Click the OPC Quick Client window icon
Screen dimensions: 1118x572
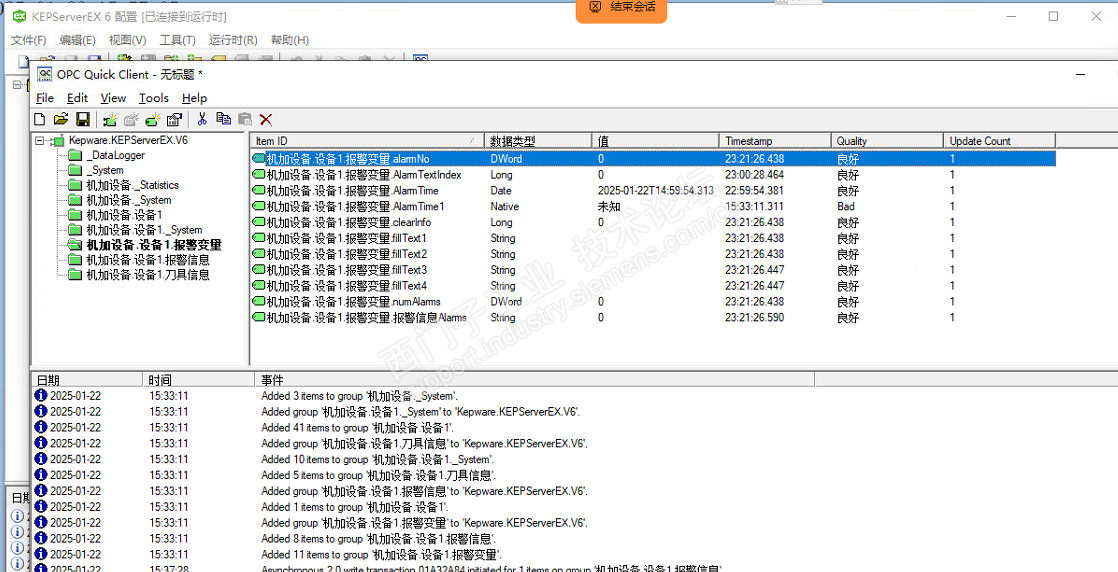tap(45, 74)
